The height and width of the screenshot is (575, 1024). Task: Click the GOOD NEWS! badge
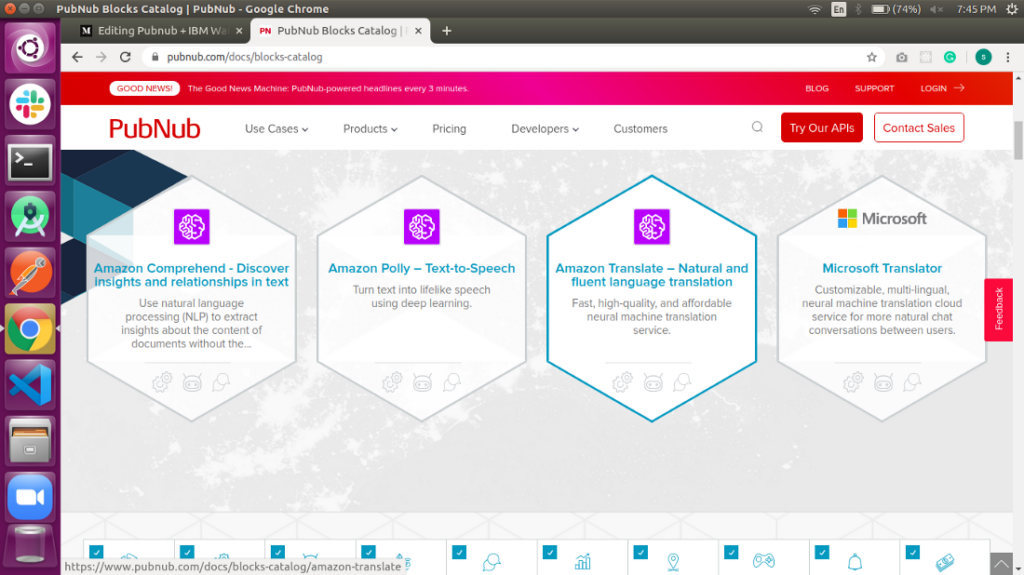[144, 88]
